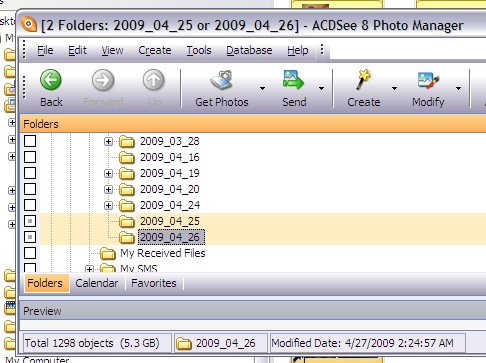Click the Modify paintbrush icon
486x363 pixels.
[428, 80]
